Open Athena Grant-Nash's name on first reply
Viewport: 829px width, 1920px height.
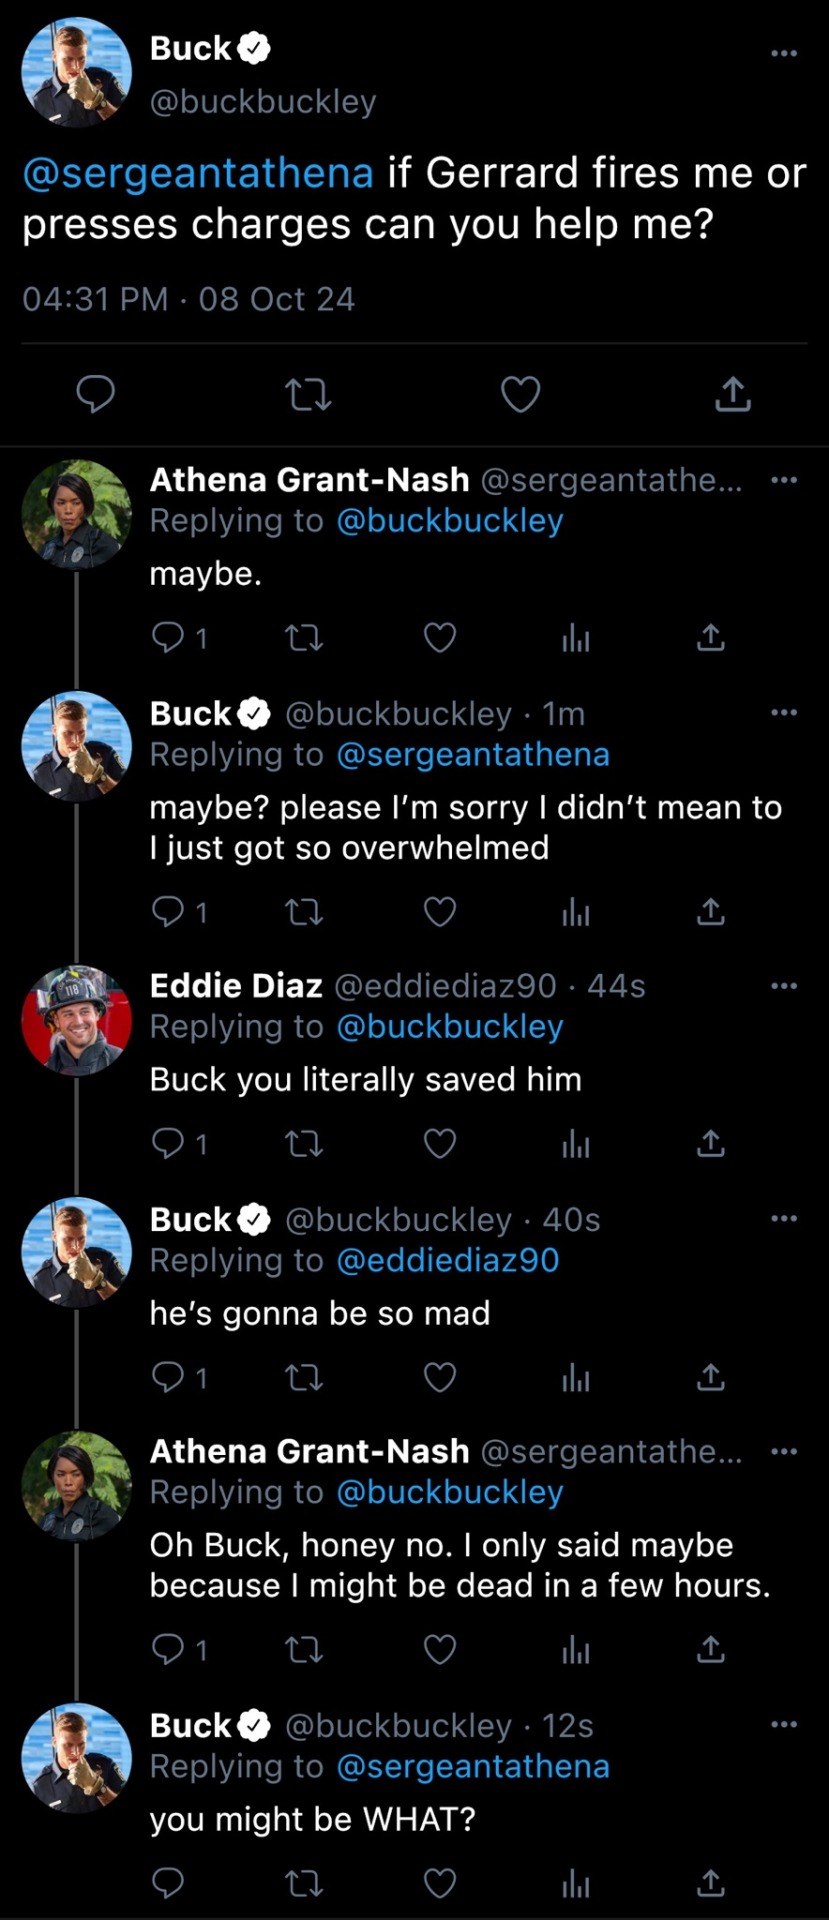[309, 480]
